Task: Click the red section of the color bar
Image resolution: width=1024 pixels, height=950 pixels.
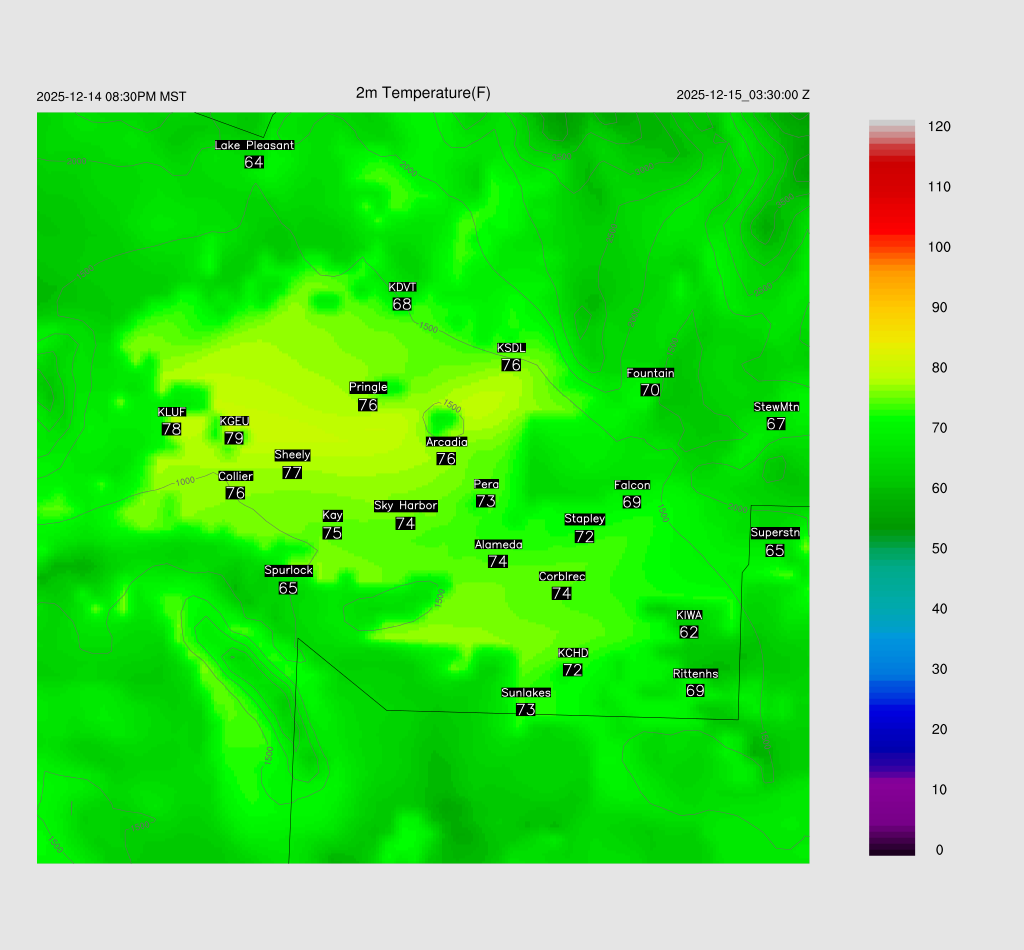Action: tap(892, 200)
